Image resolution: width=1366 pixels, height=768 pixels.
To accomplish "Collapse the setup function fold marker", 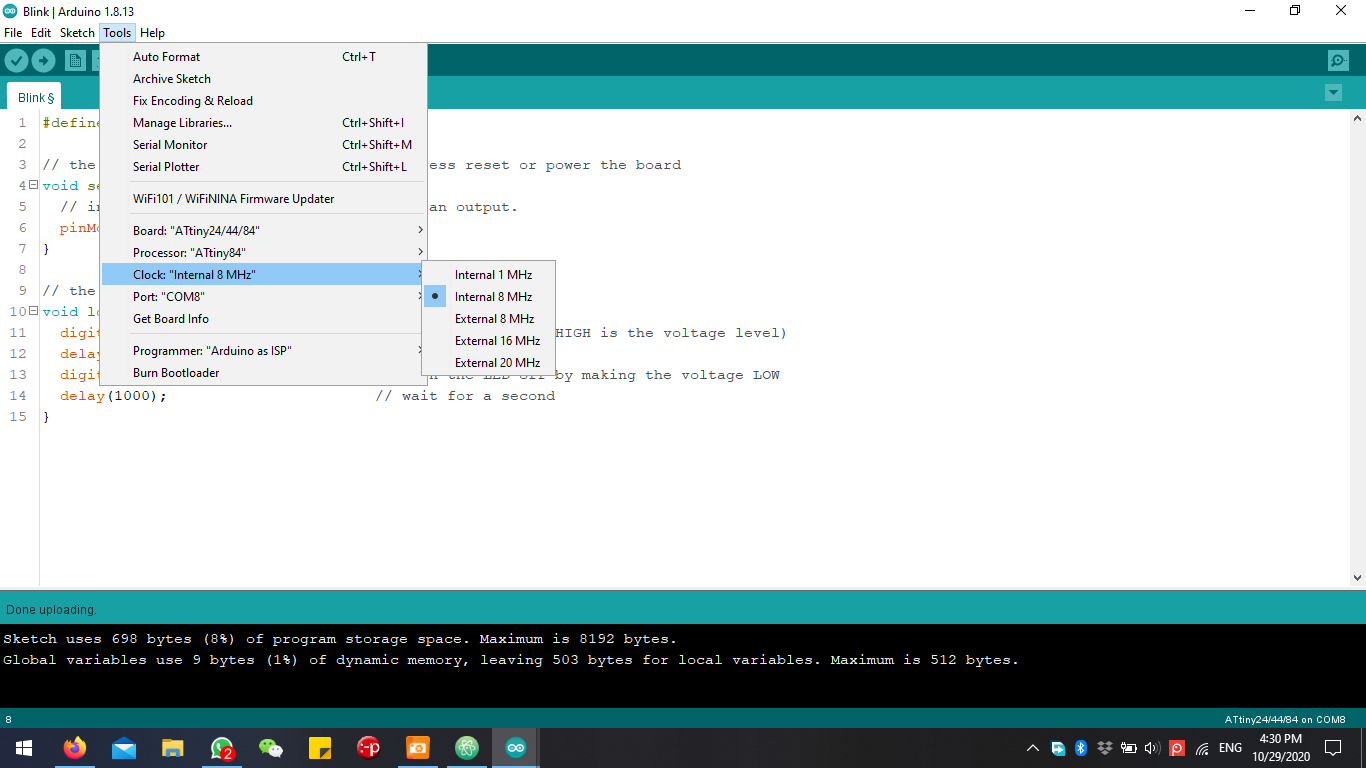I will 33,185.
